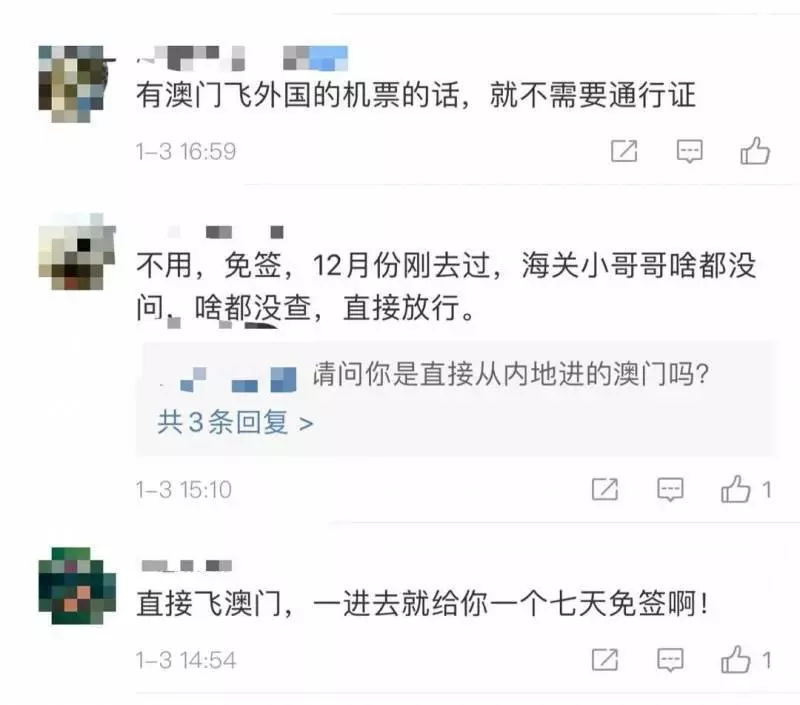Screen dimensions: 800x705
Task: Open second commenter's blurred username
Action: pos(224,232)
